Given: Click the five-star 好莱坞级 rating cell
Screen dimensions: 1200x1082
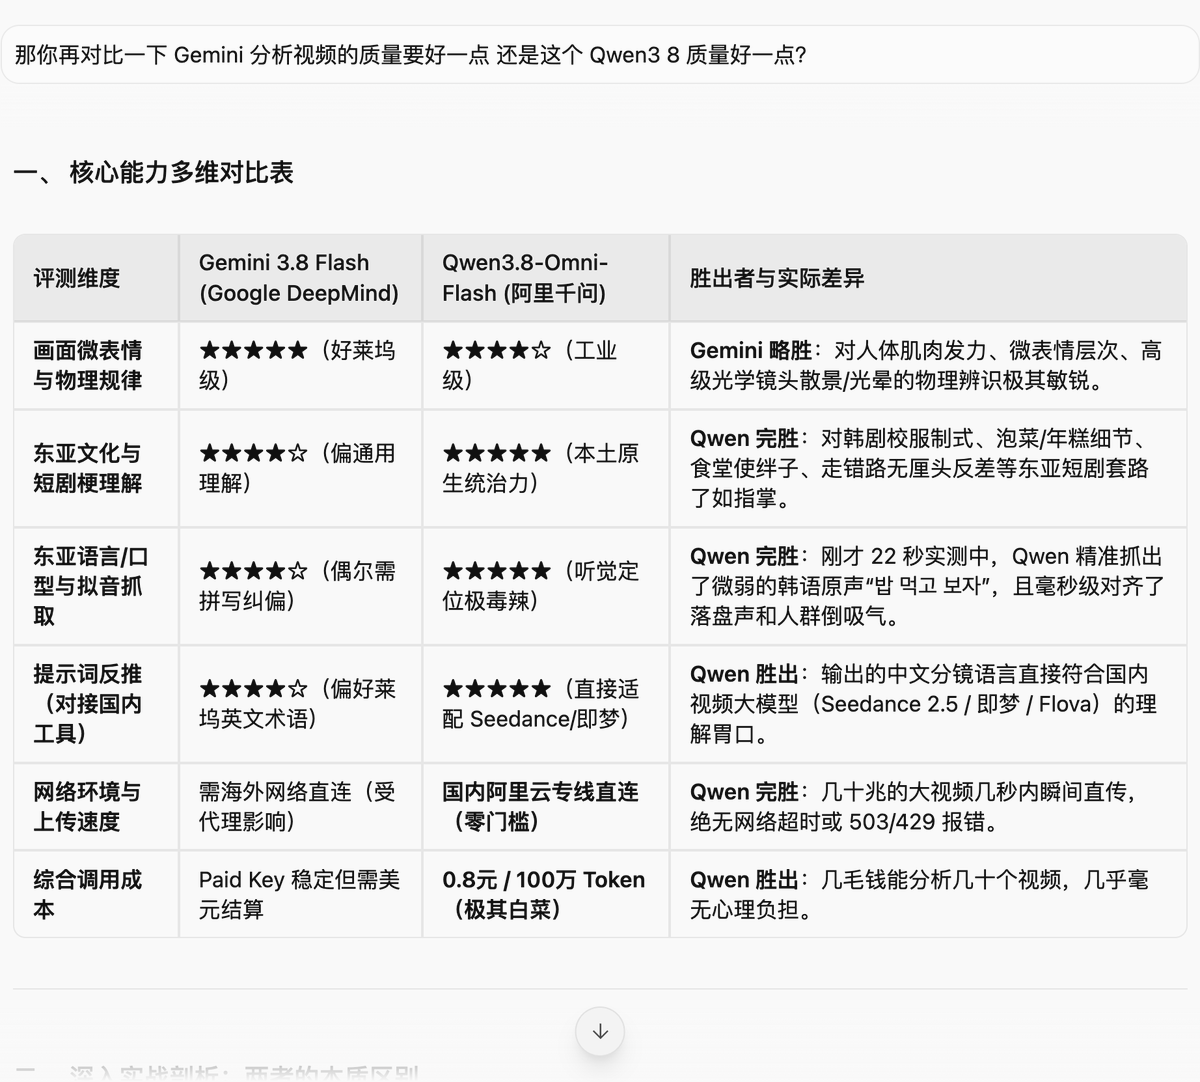Looking at the screenshot, I should point(300,365).
